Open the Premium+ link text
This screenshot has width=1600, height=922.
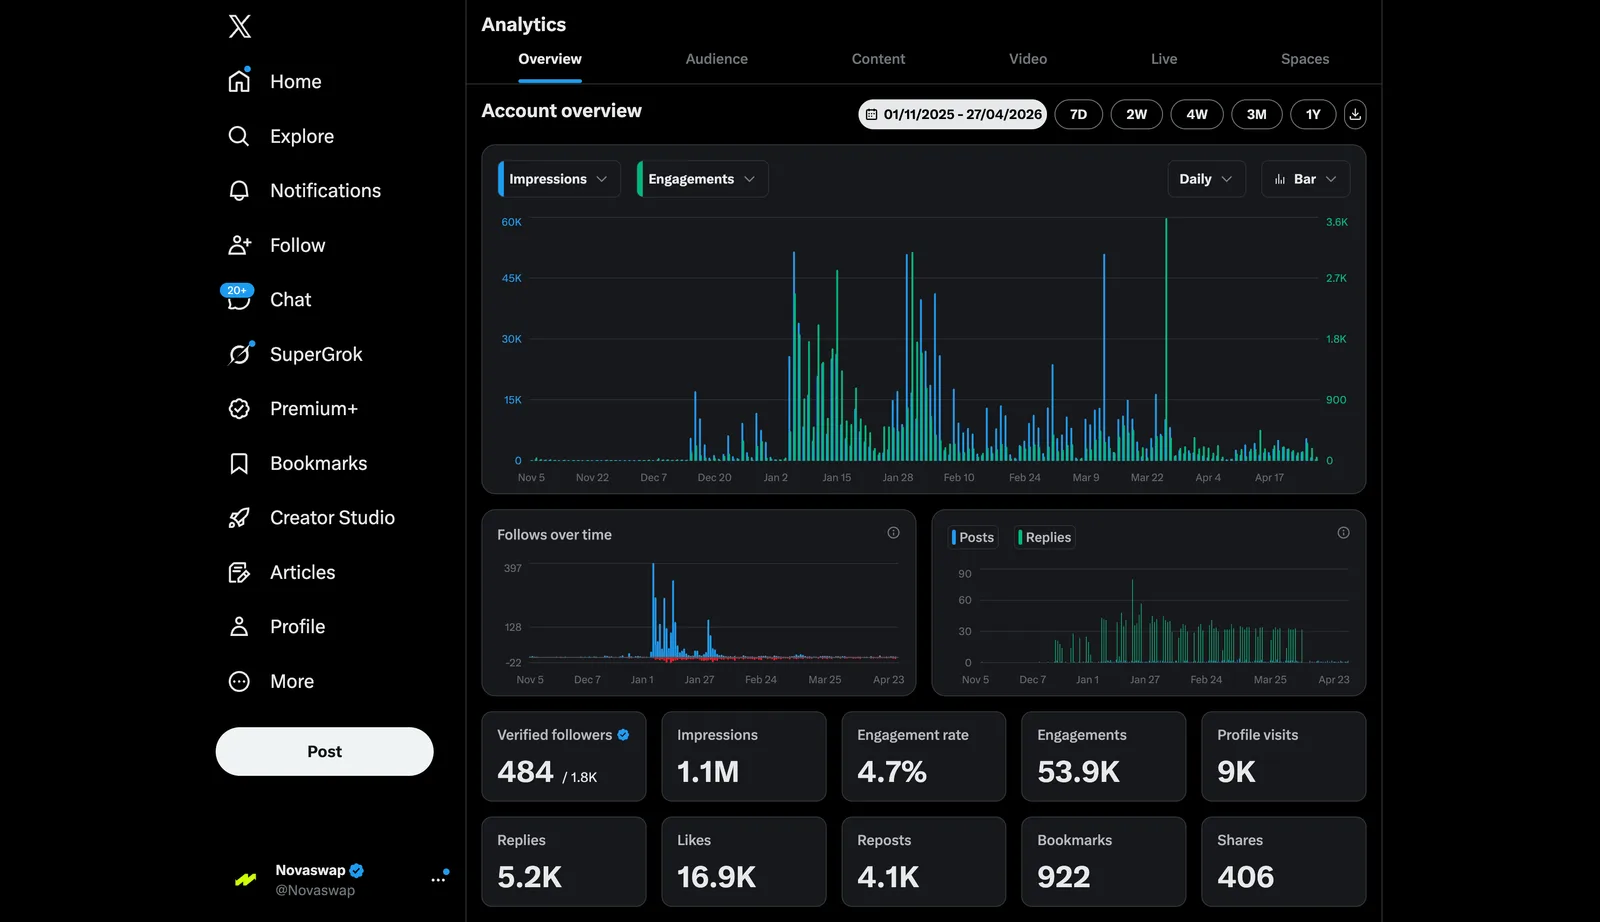[x=314, y=409]
